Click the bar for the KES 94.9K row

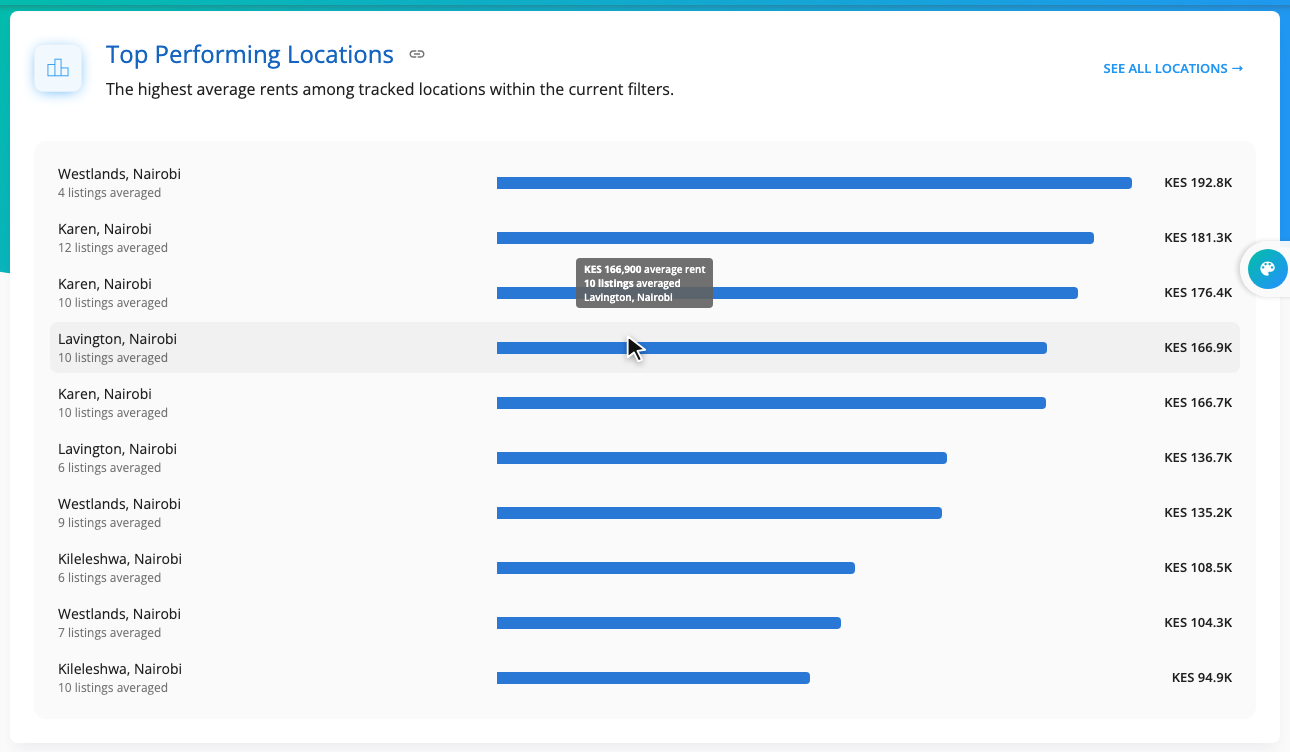click(653, 678)
